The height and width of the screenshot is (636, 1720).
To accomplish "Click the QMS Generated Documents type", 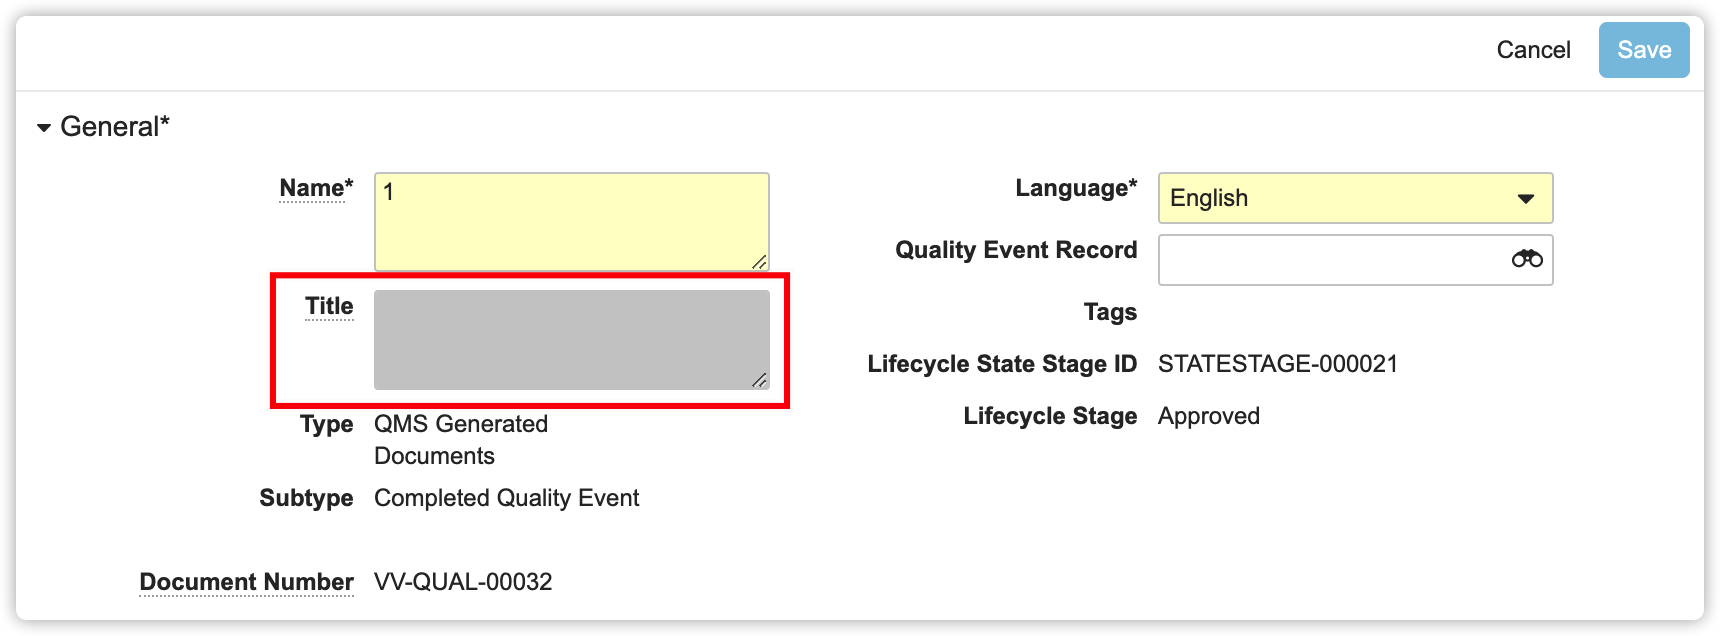I will click(460, 440).
